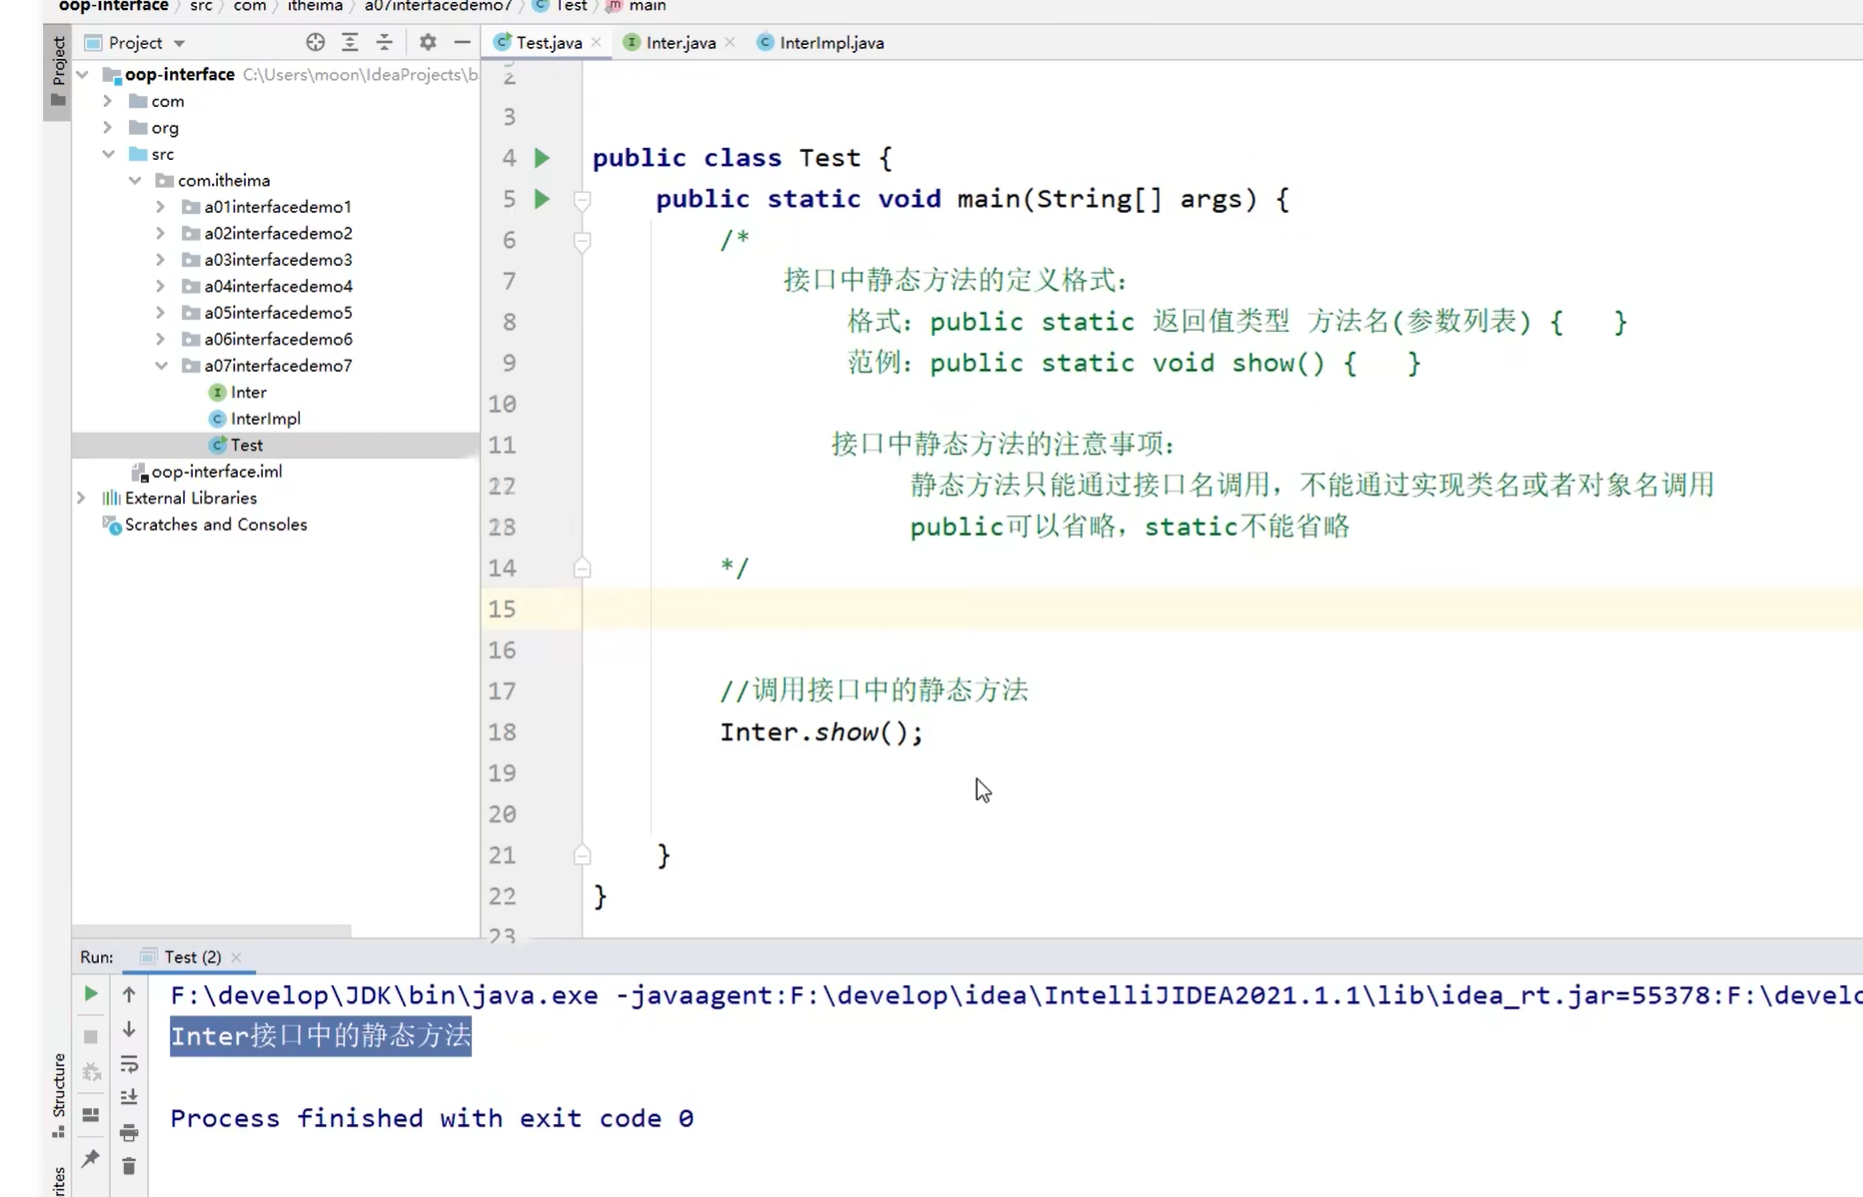Open the Structure tool window tab
Viewport: 1863px width, 1197px height.
pyautogui.click(x=58, y=1095)
